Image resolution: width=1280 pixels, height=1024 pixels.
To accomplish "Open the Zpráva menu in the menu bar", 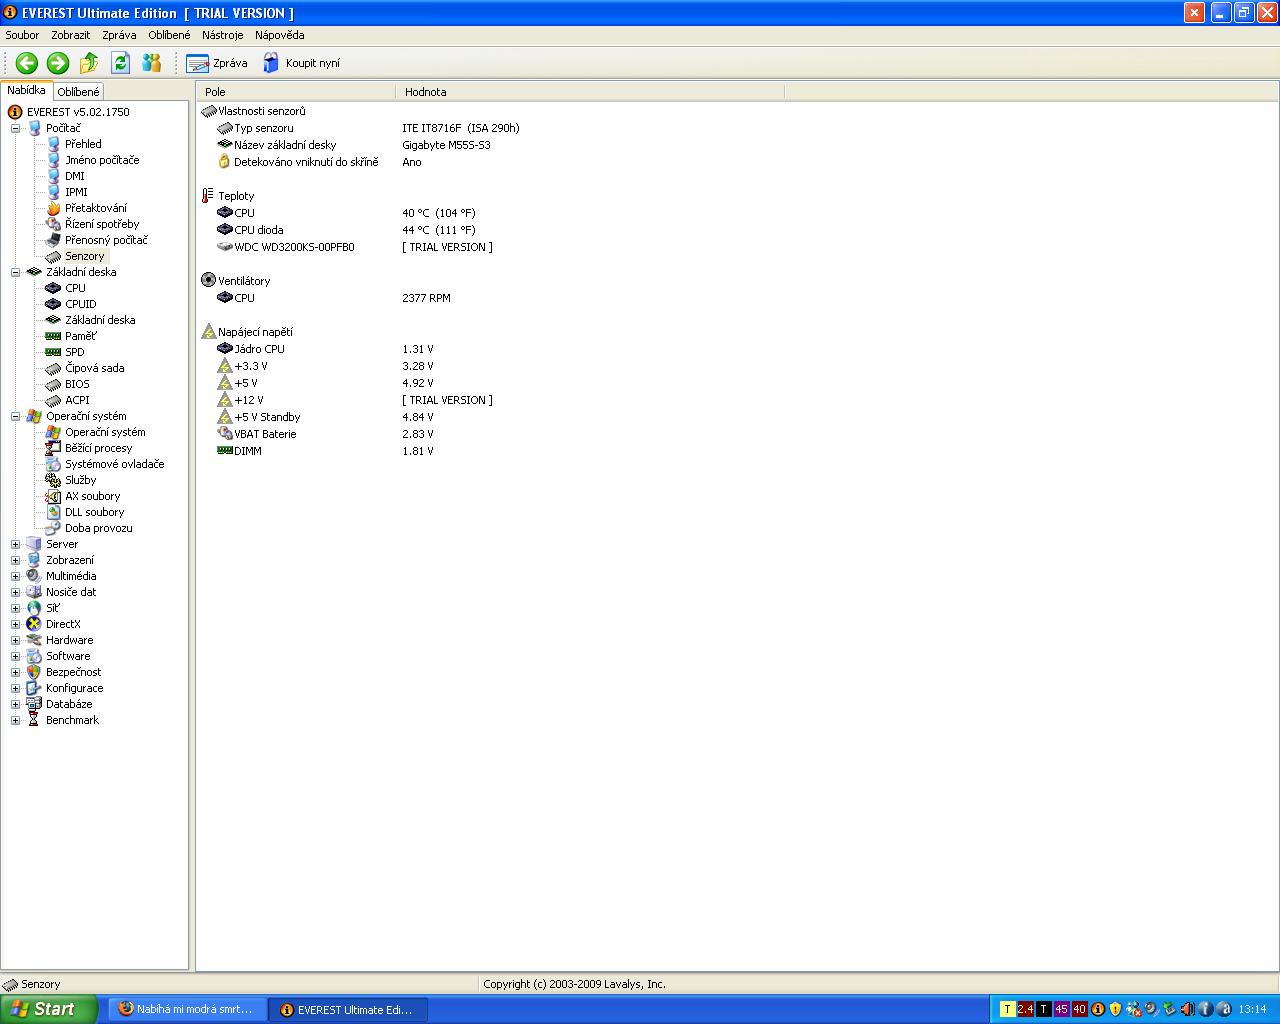I will coord(119,35).
